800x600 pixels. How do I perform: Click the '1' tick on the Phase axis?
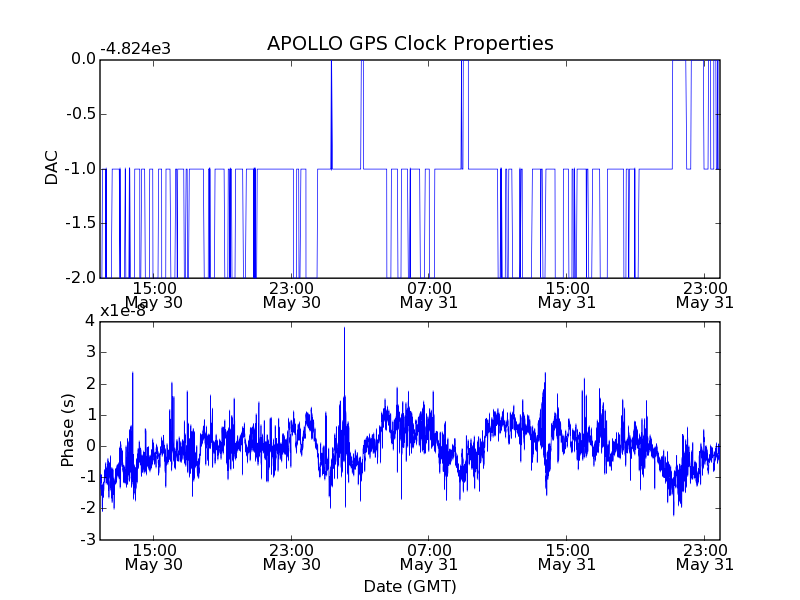90,415
